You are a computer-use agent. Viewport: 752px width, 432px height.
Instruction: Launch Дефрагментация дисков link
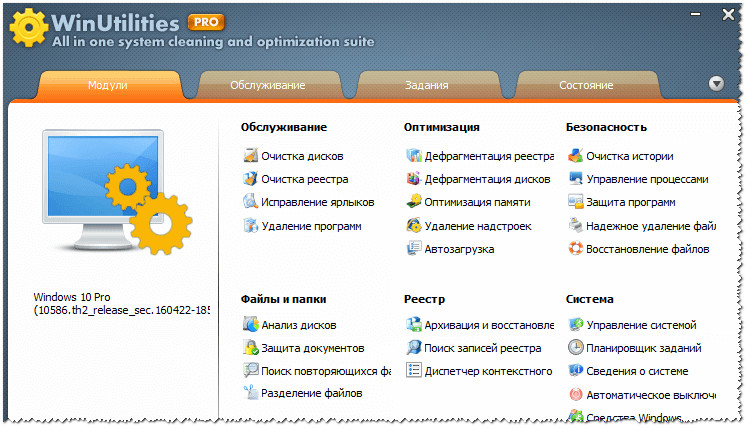pyautogui.click(x=487, y=179)
